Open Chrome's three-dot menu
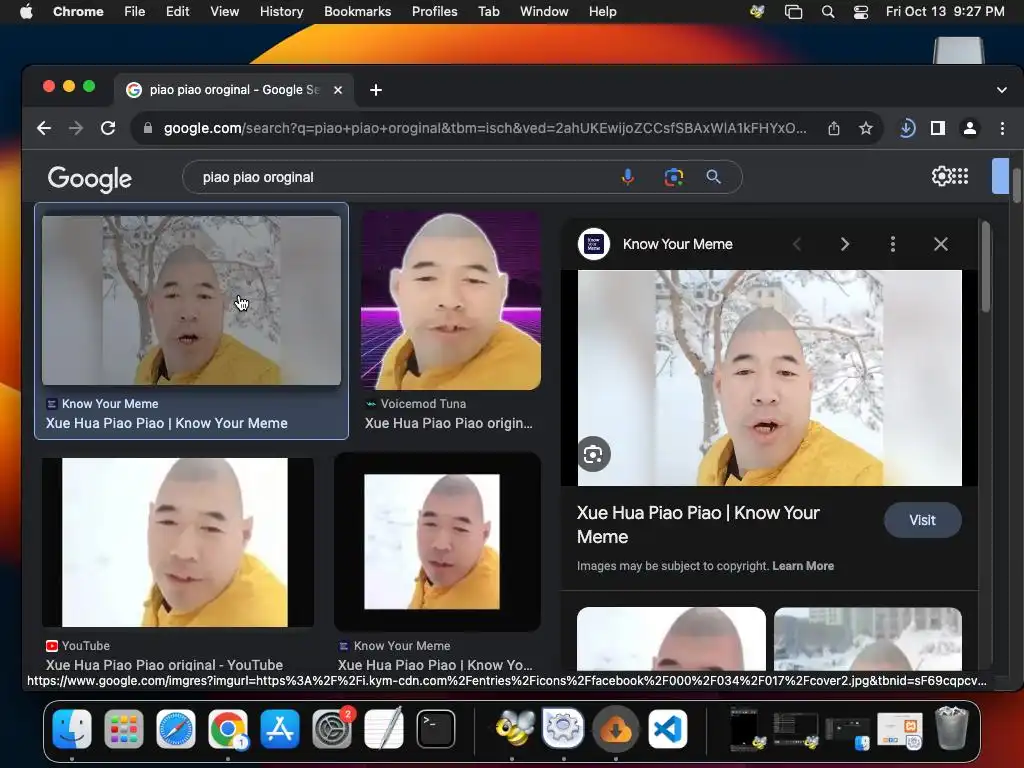Screen dimensions: 1024x768 [1002, 128]
